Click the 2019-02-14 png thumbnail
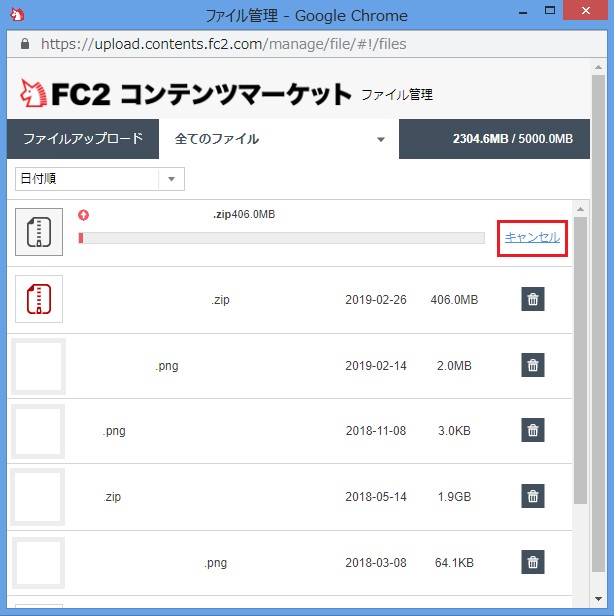The height and width of the screenshot is (616, 614). tap(39, 365)
